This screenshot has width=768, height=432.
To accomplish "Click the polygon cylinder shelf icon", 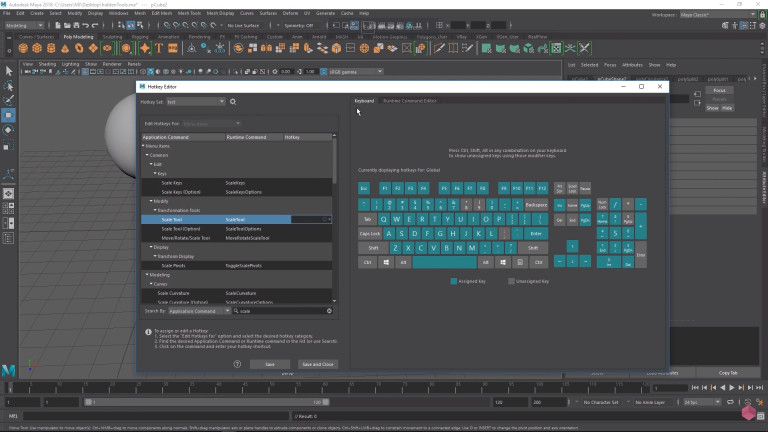I will pyautogui.click(x=51, y=48).
